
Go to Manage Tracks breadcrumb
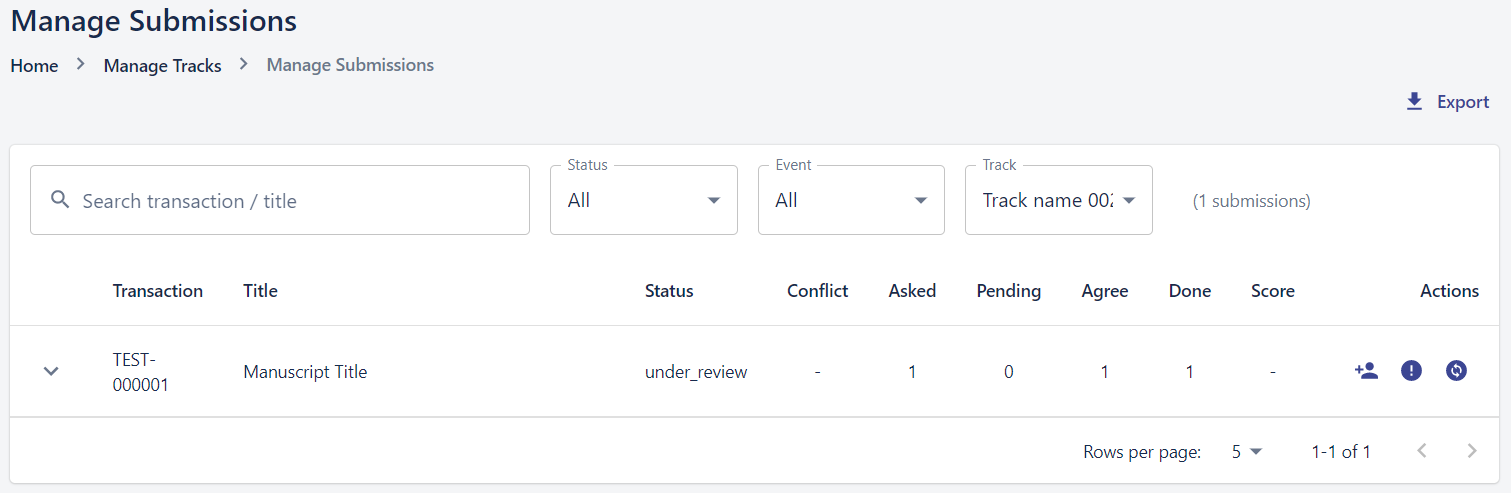[162, 66]
